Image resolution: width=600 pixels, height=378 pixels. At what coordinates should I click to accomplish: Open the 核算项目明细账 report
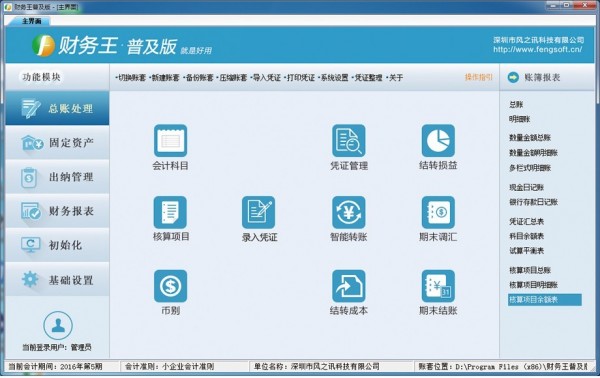coord(533,285)
